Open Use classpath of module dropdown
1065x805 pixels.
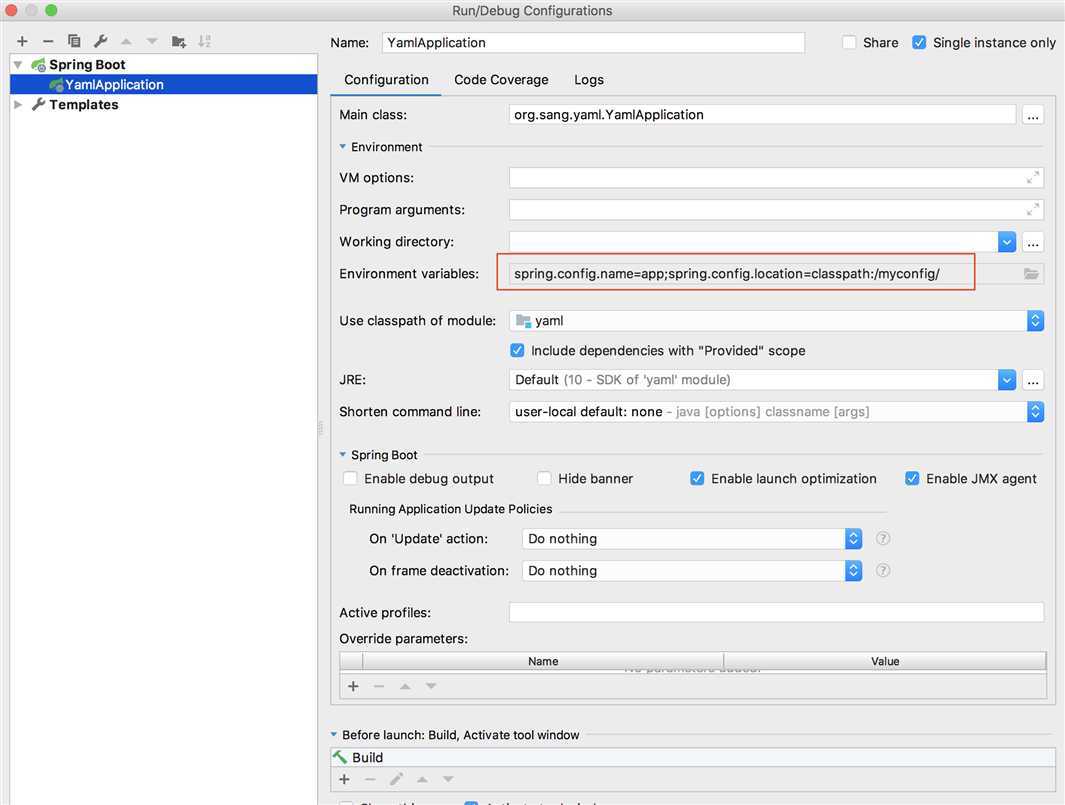1035,321
